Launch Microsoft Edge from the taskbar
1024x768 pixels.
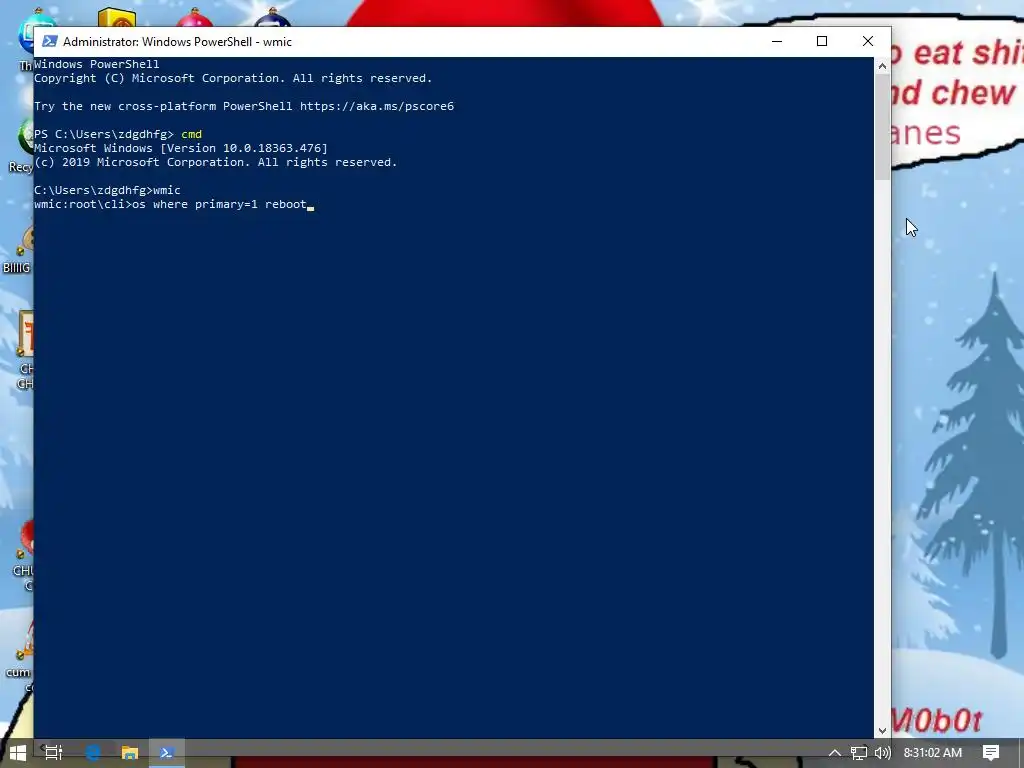(x=93, y=753)
